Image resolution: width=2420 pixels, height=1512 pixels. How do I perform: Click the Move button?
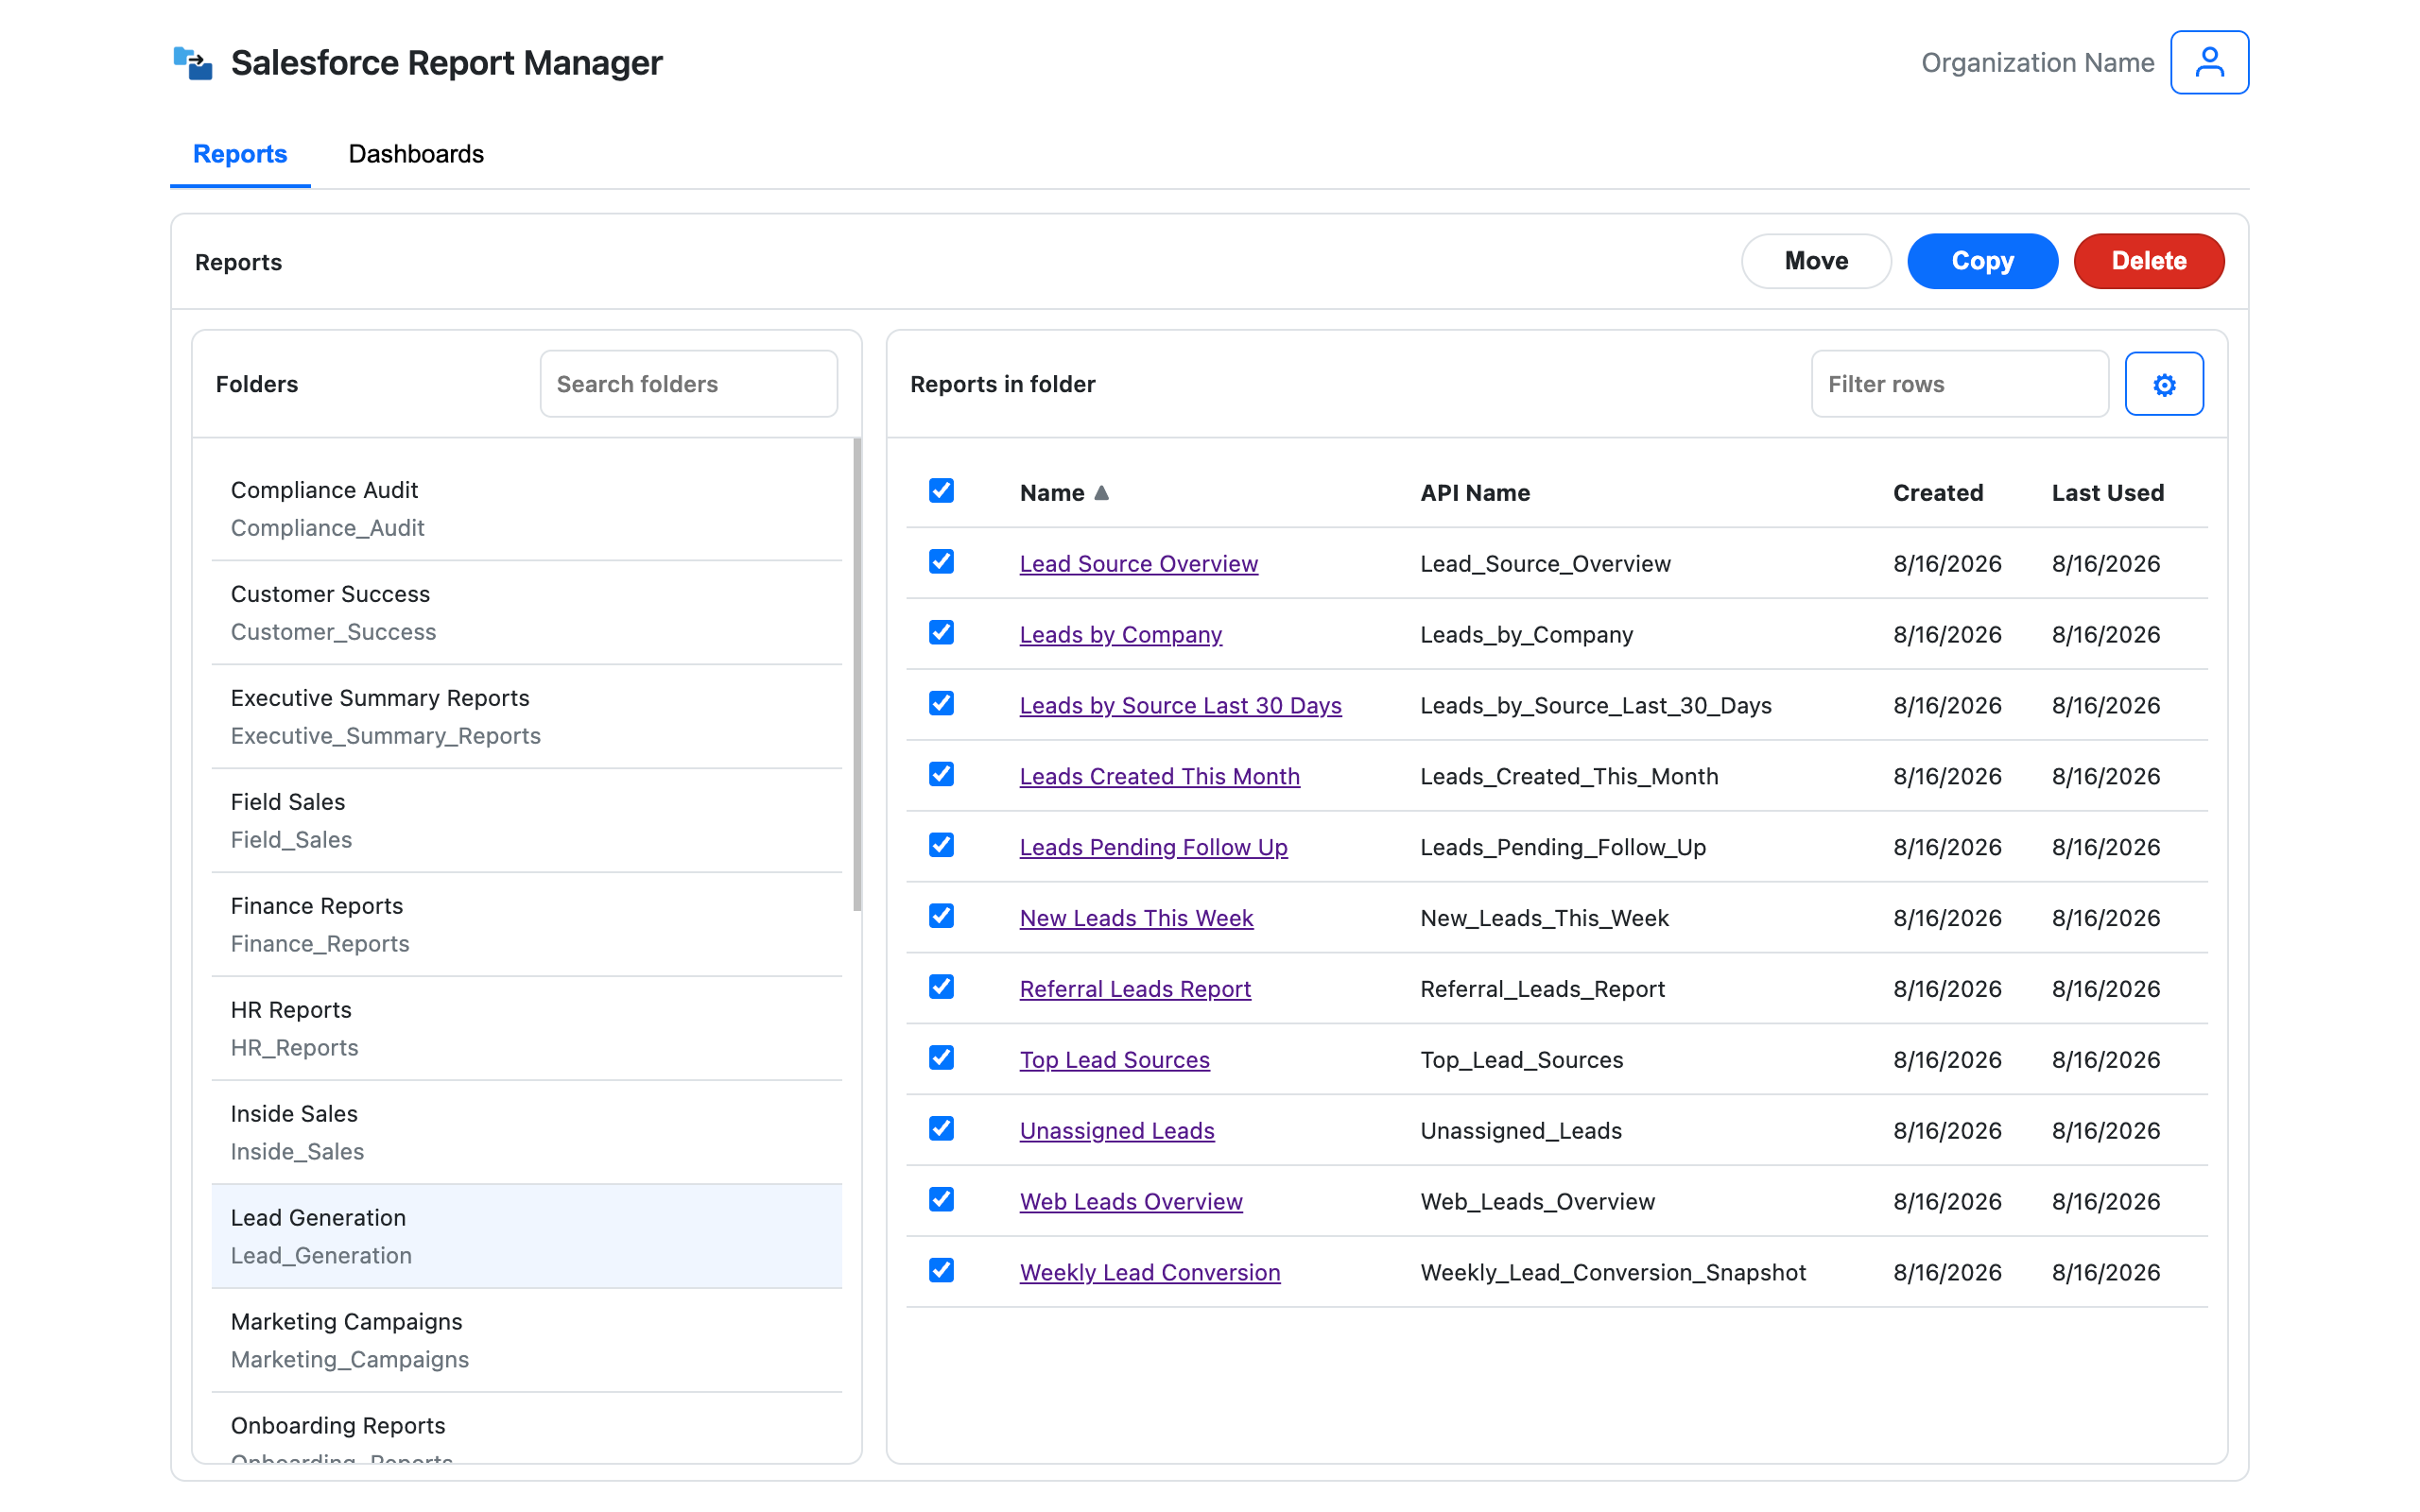click(x=1816, y=261)
